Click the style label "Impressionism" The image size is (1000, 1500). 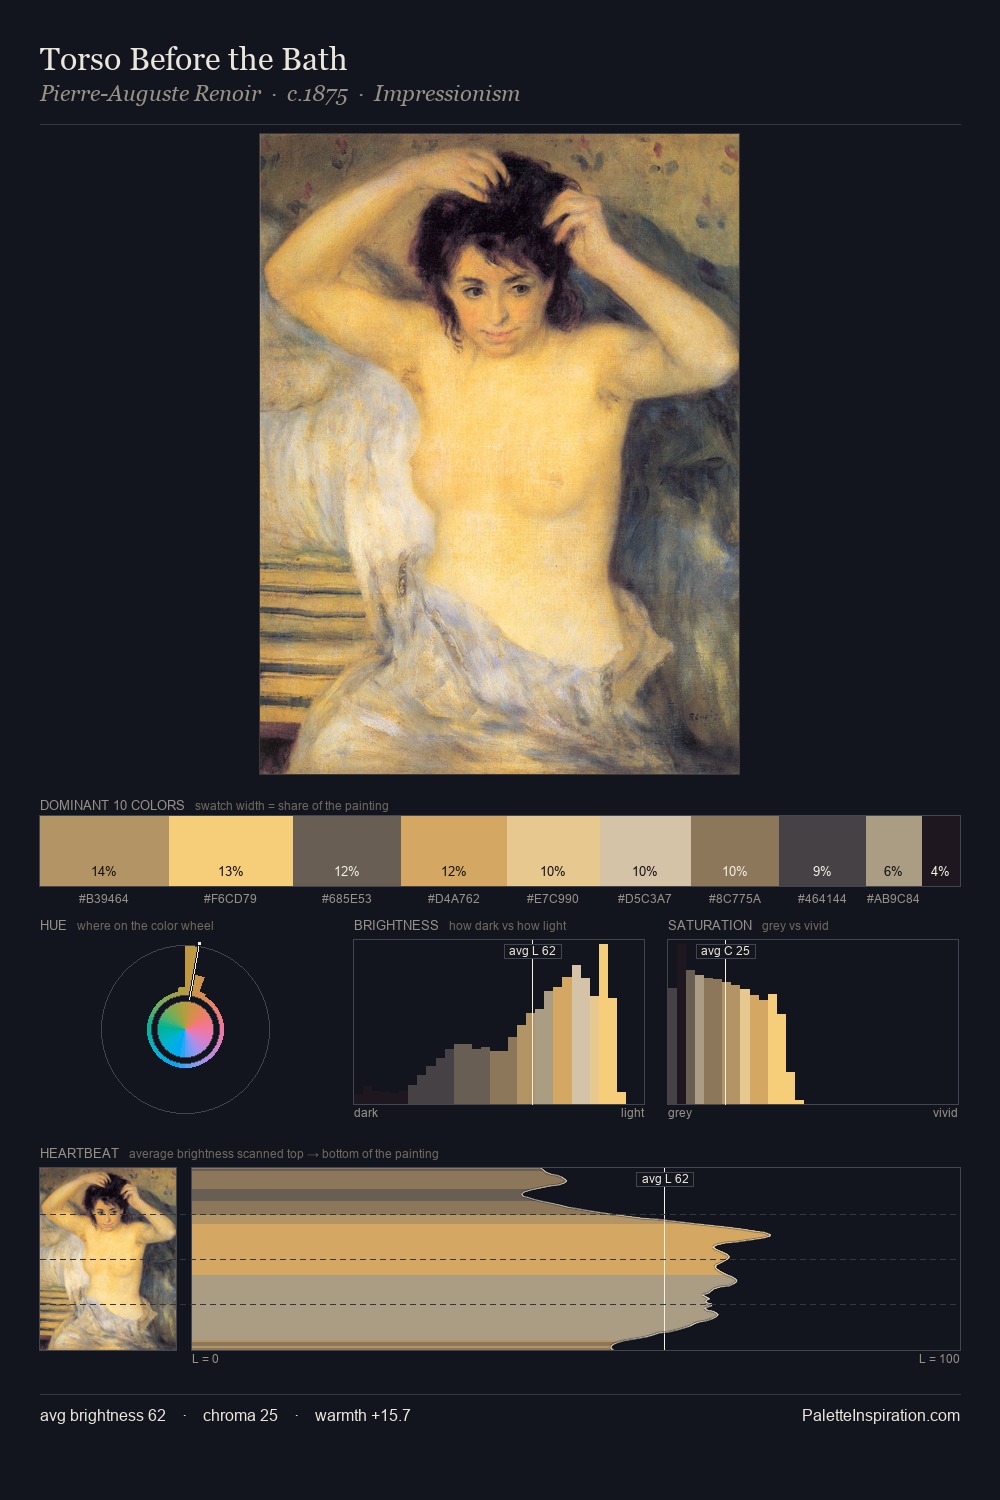[x=447, y=94]
